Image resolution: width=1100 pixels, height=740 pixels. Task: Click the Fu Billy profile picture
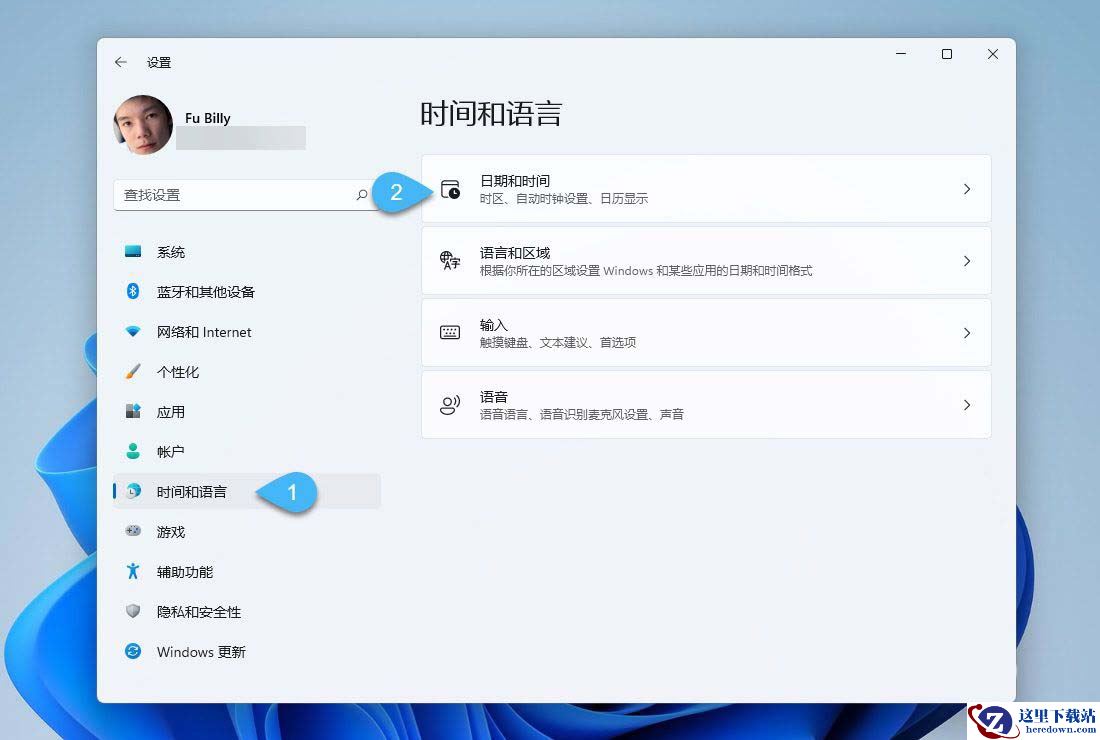[x=143, y=125]
